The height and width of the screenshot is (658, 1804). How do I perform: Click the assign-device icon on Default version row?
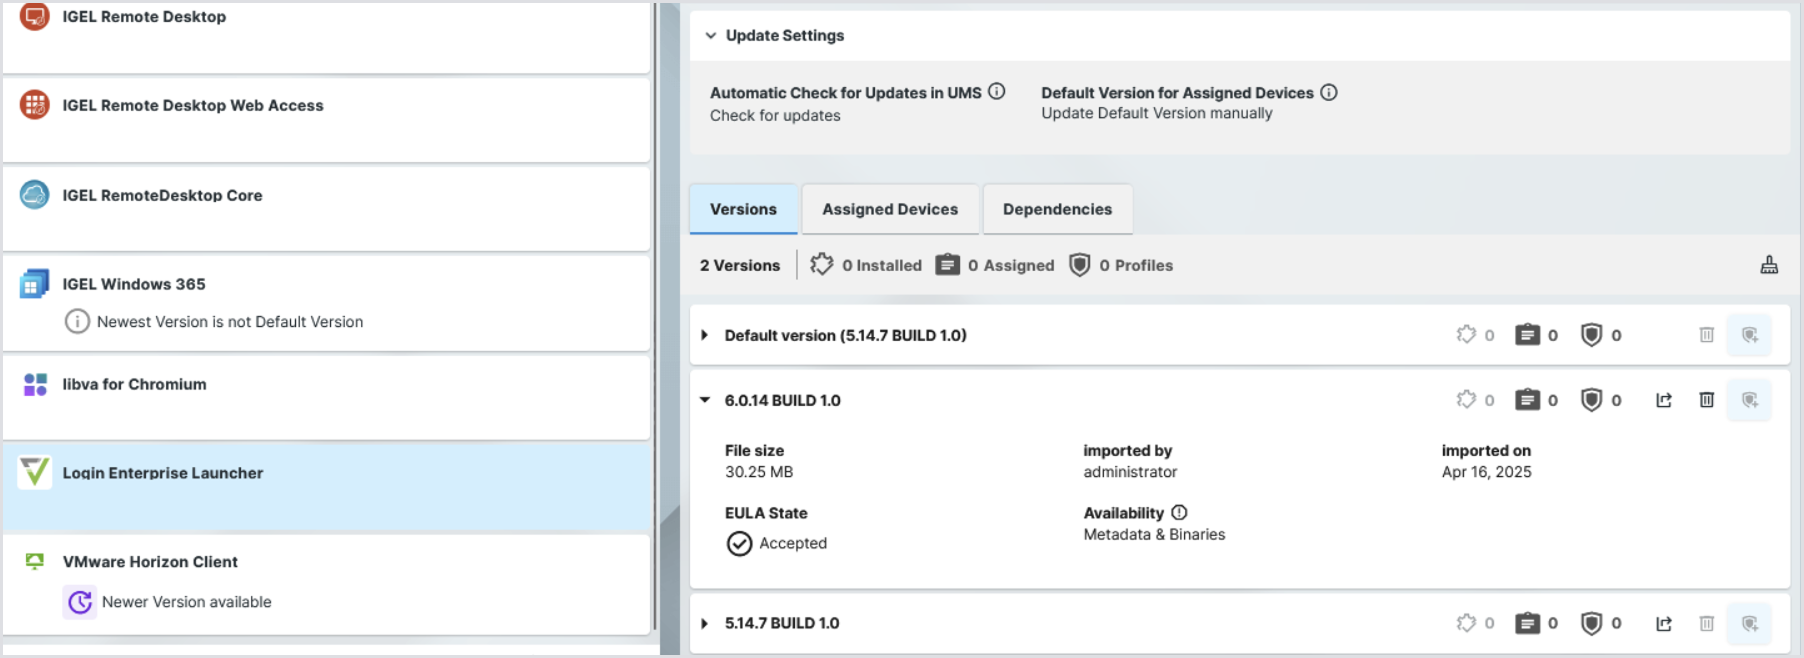[1749, 335]
